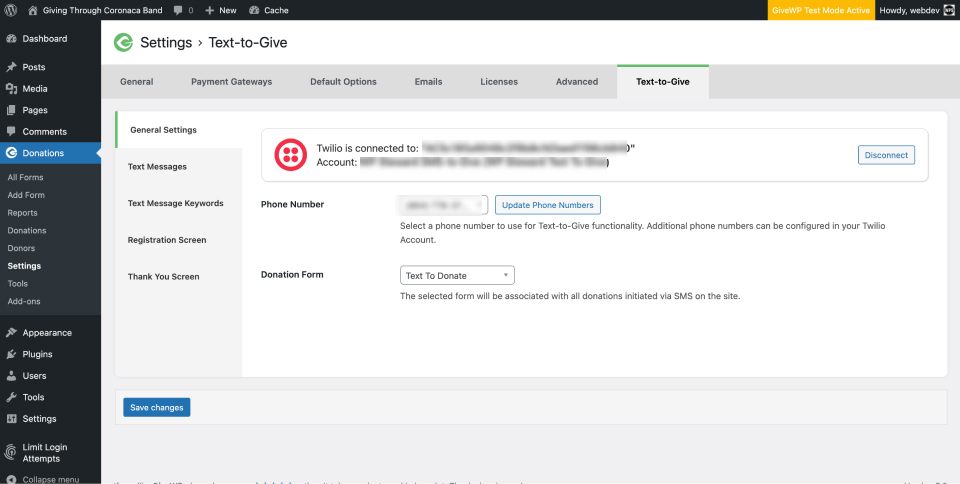Open Add-ons submenu link
The width and height of the screenshot is (960, 484).
click(x=24, y=302)
